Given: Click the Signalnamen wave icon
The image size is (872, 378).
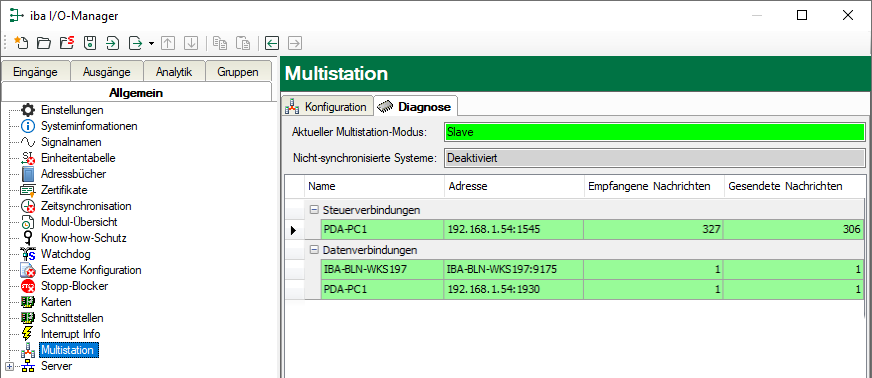Looking at the screenshot, I should point(28,142).
